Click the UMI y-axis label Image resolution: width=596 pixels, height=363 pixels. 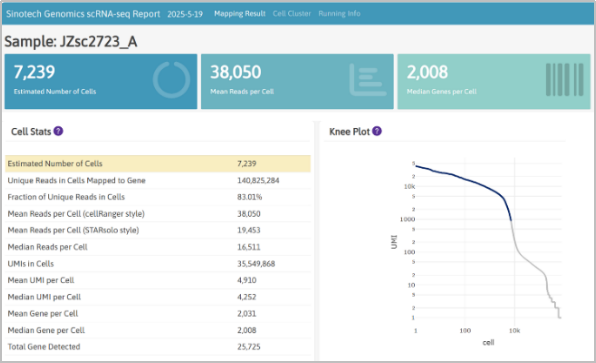(394, 242)
